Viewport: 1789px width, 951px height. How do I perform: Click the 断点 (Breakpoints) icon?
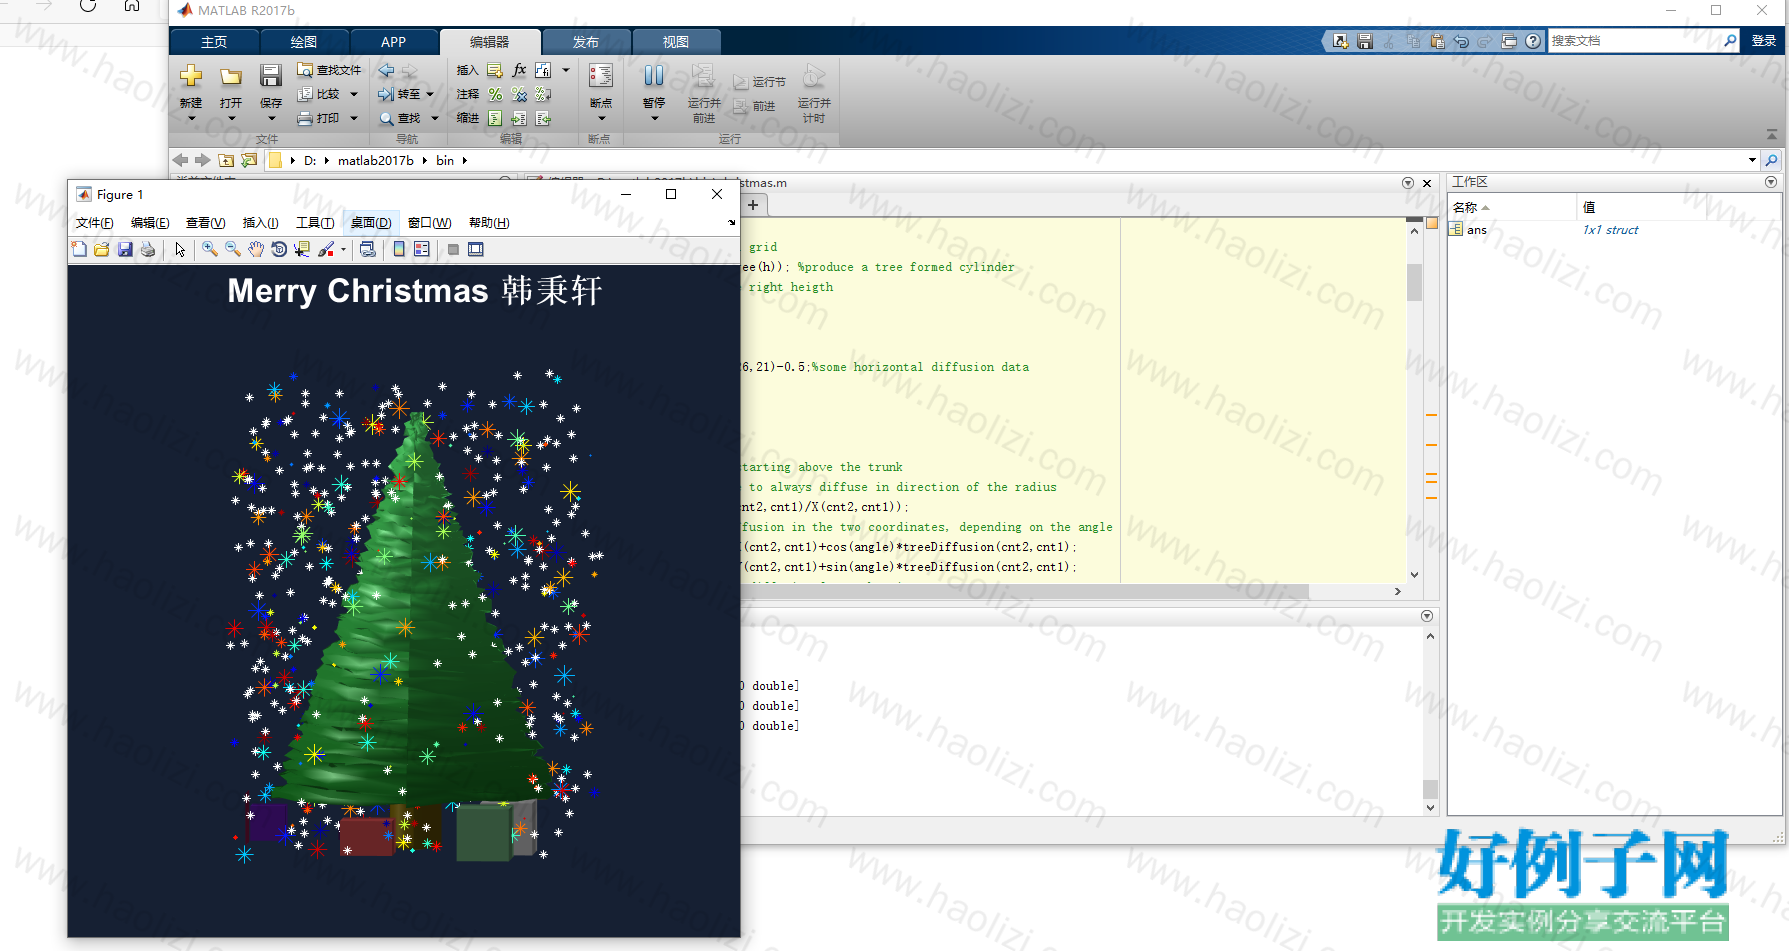(x=601, y=76)
